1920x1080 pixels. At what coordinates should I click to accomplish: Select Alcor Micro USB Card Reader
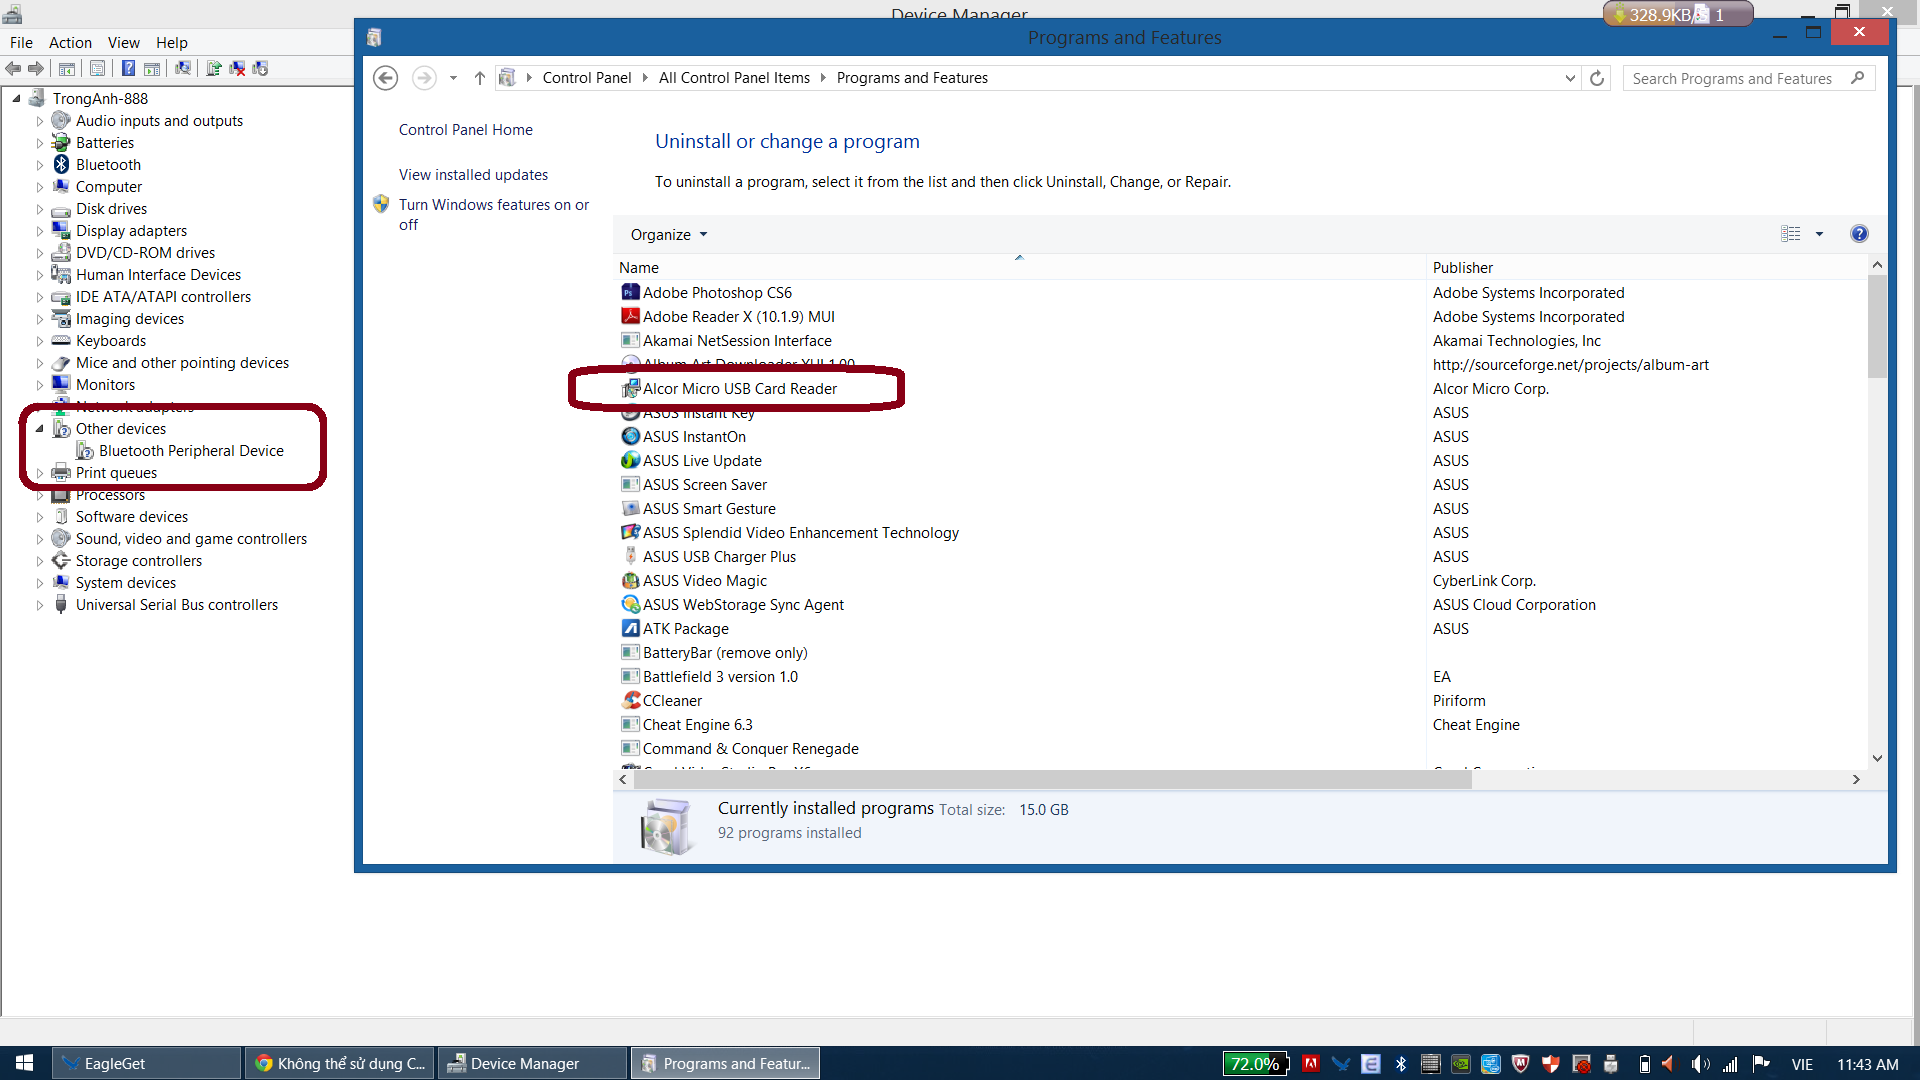[739, 389]
